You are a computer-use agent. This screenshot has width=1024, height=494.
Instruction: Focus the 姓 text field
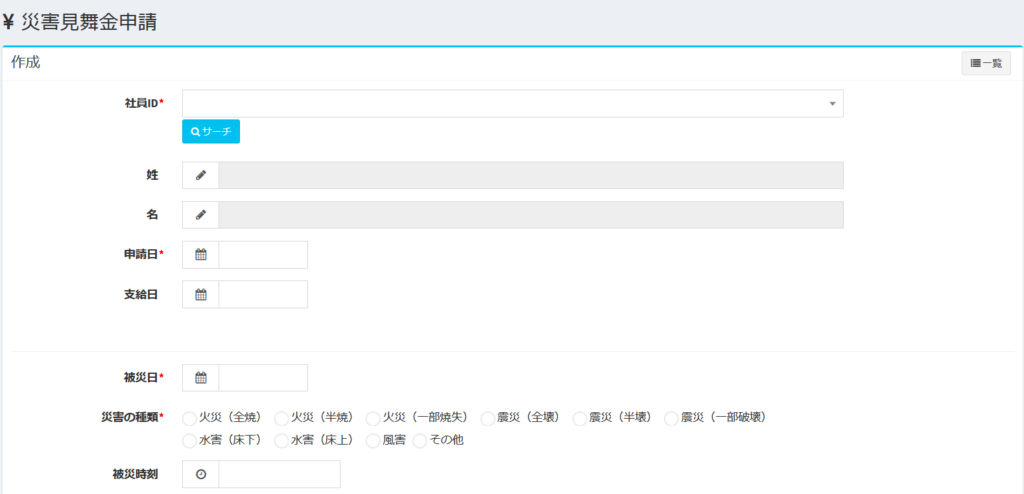[531, 175]
